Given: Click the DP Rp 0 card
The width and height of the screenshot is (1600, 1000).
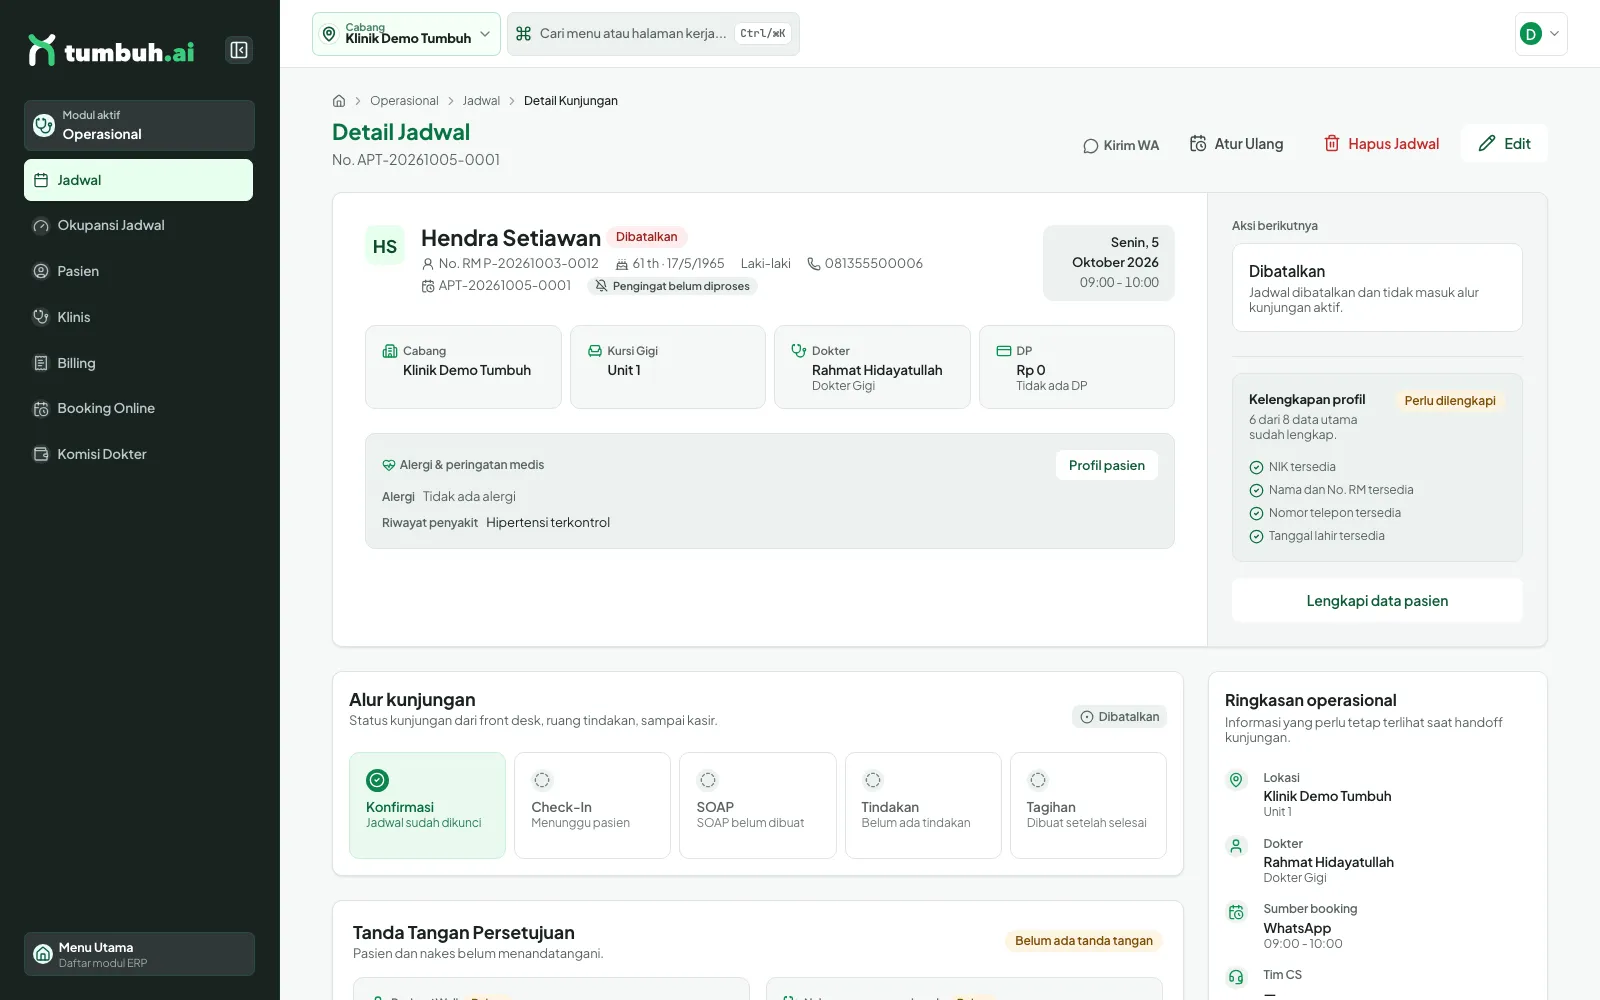Looking at the screenshot, I should [x=1077, y=367].
